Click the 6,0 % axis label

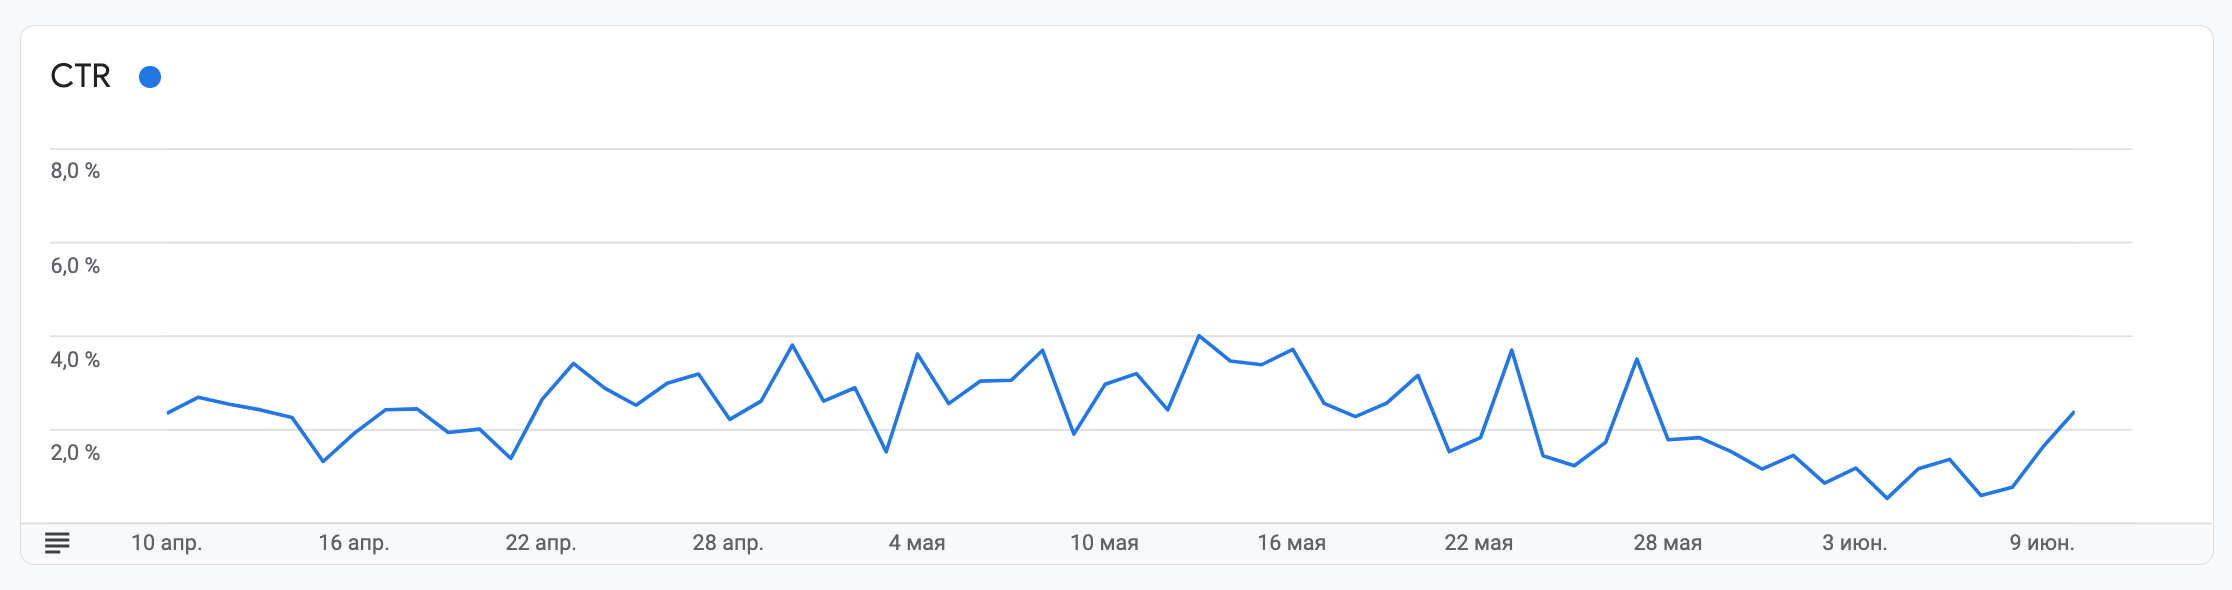click(75, 266)
